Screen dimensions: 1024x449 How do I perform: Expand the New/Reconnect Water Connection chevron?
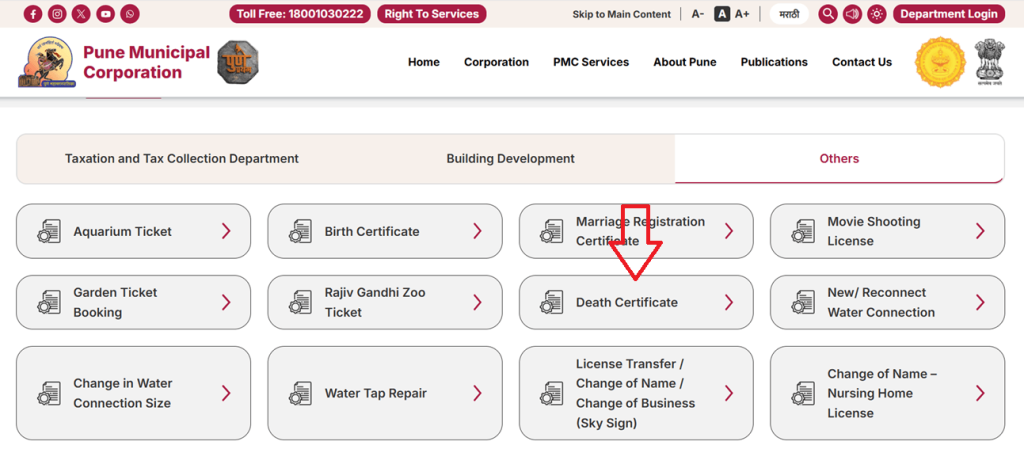[x=980, y=302]
